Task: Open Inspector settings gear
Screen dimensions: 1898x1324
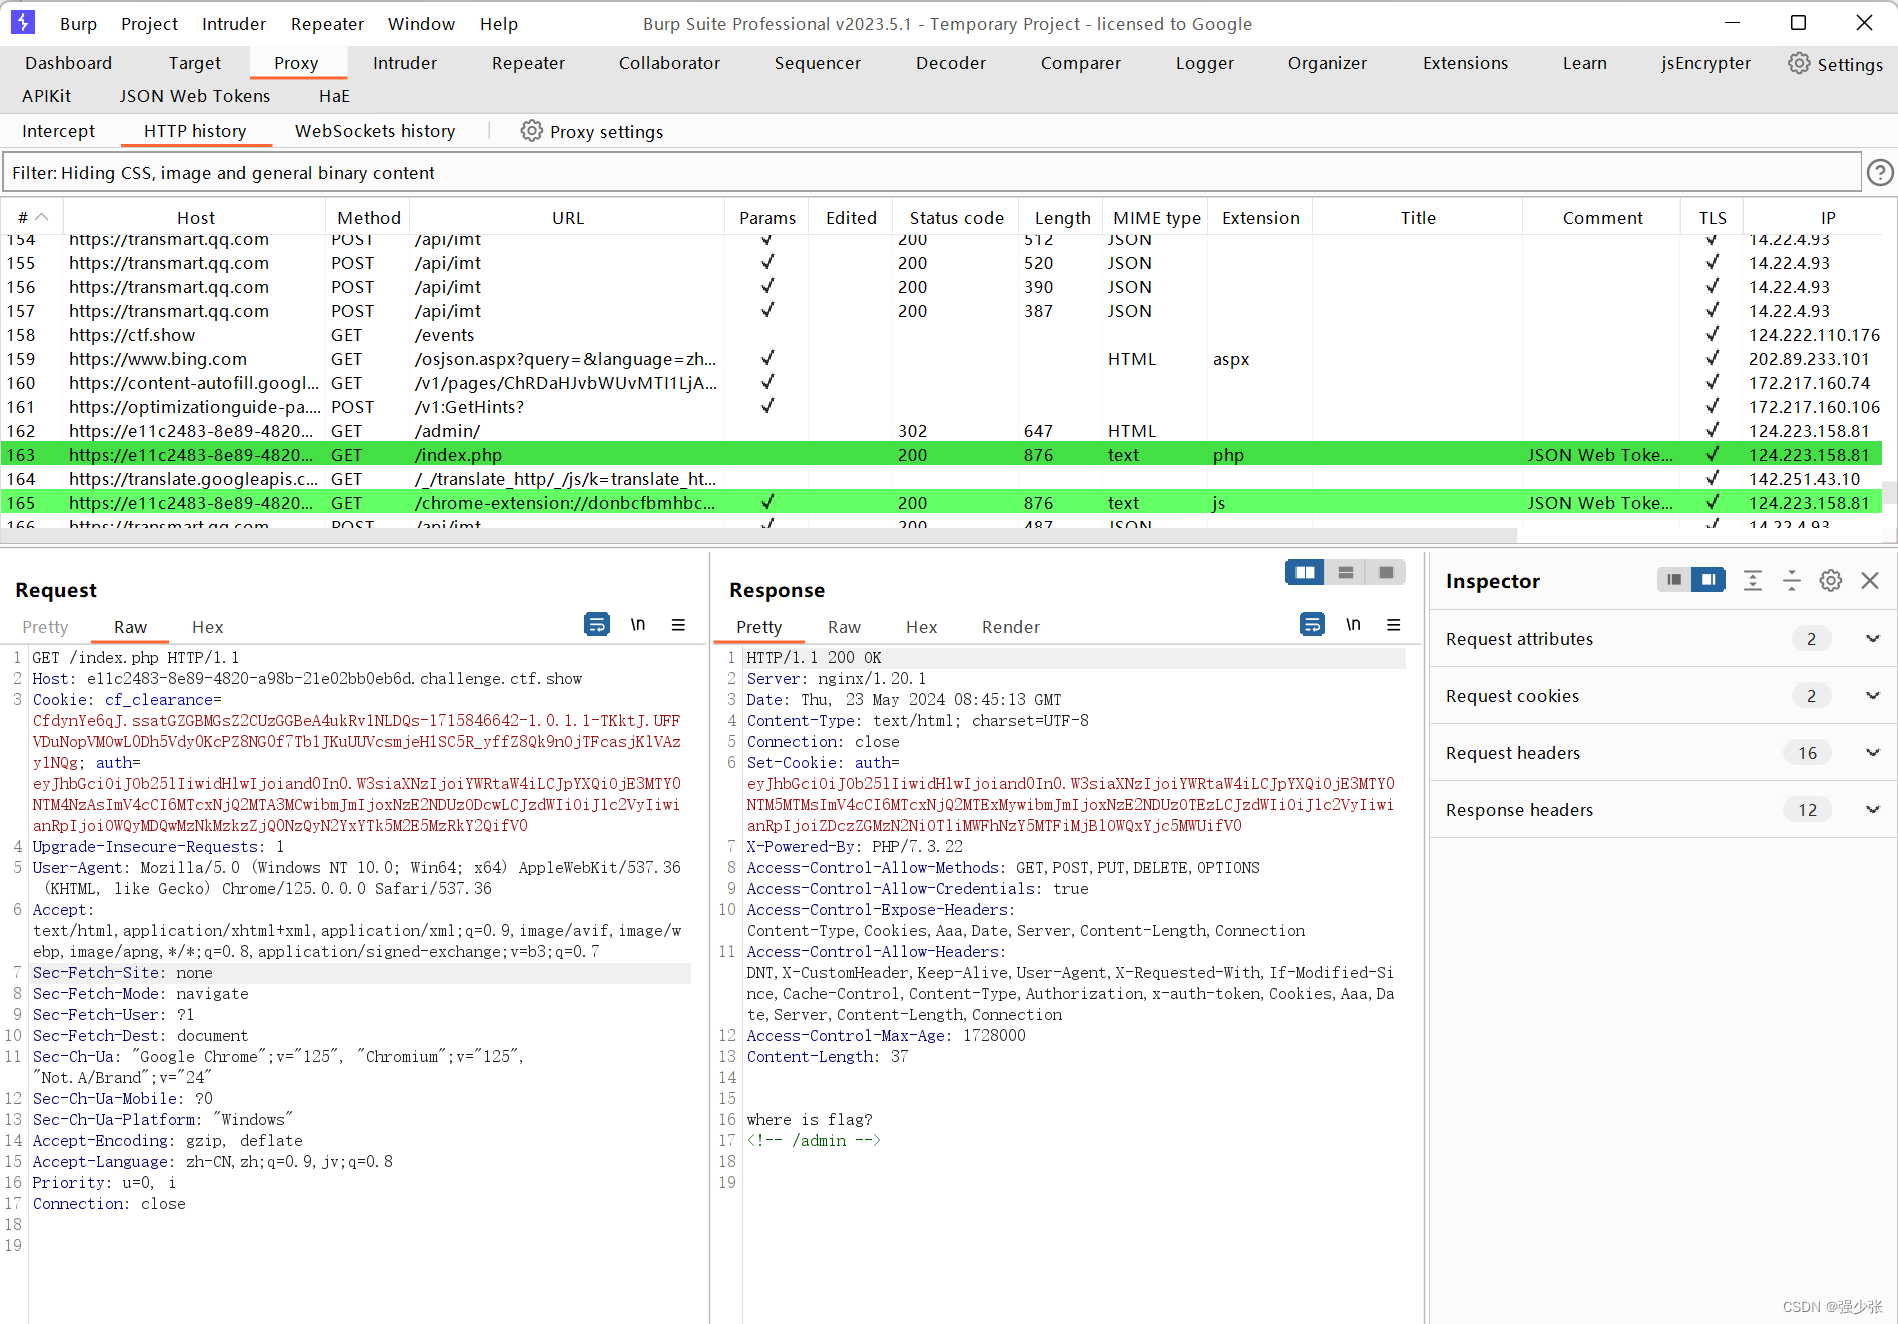Action: pyautogui.click(x=1831, y=580)
